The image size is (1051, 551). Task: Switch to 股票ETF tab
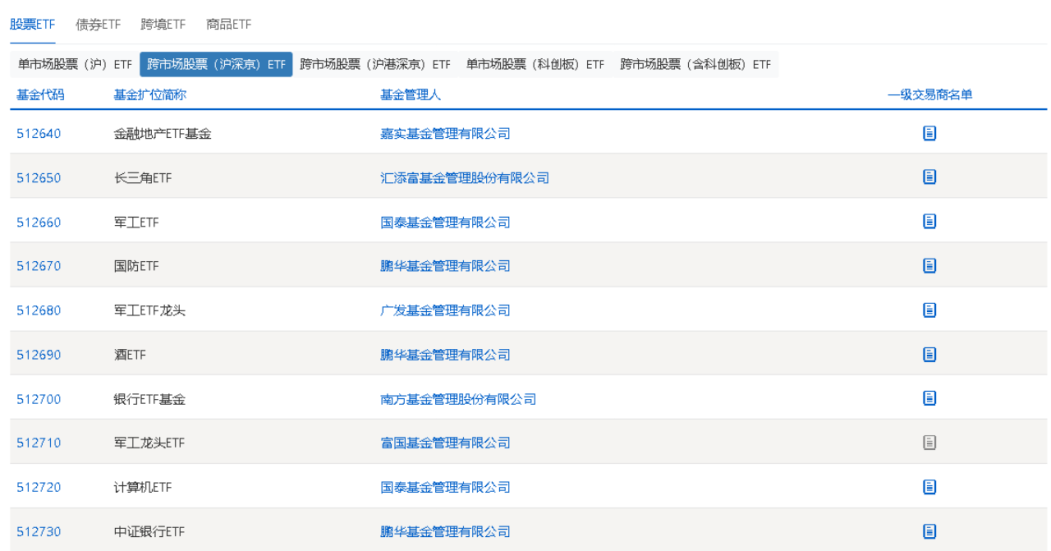(x=32, y=24)
